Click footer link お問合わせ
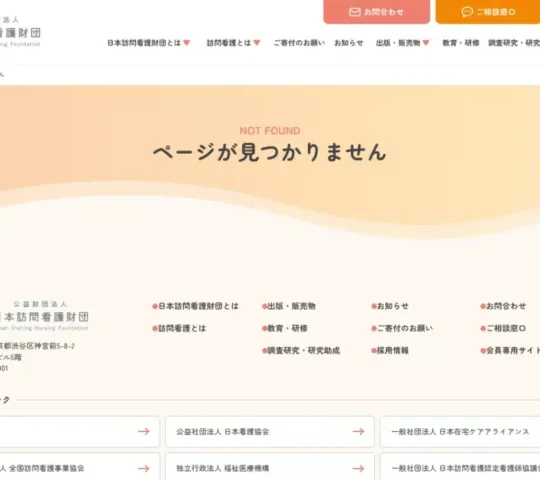This screenshot has height=480, width=540. [503, 306]
